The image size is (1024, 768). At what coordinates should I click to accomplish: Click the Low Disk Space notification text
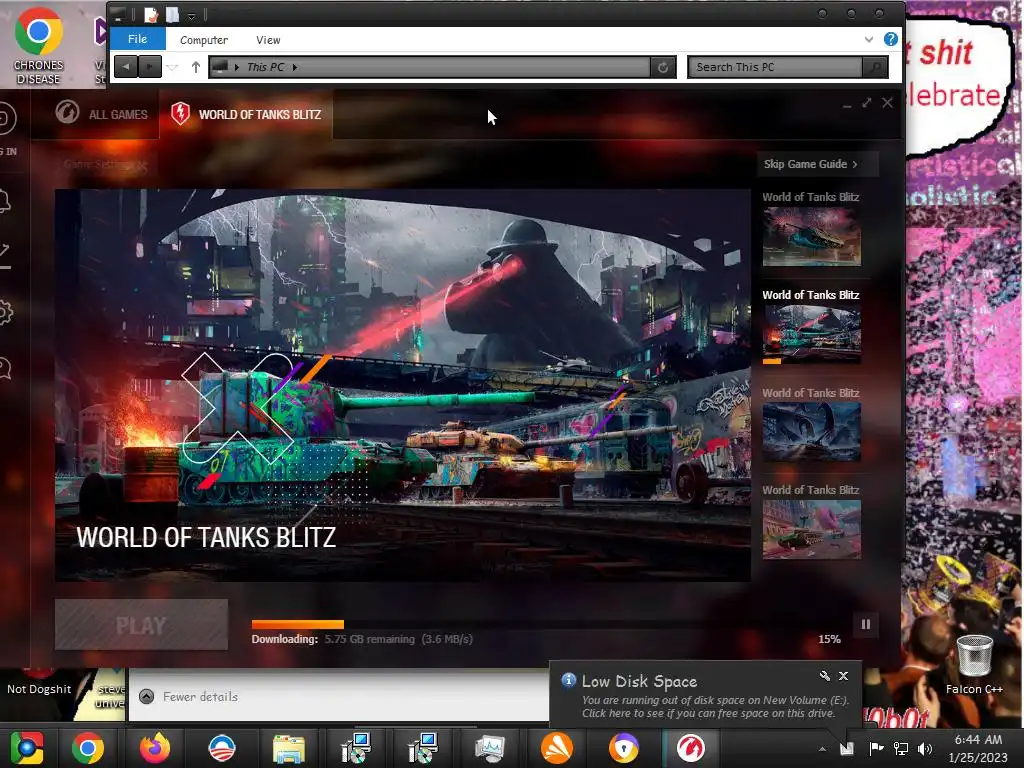pos(715,707)
